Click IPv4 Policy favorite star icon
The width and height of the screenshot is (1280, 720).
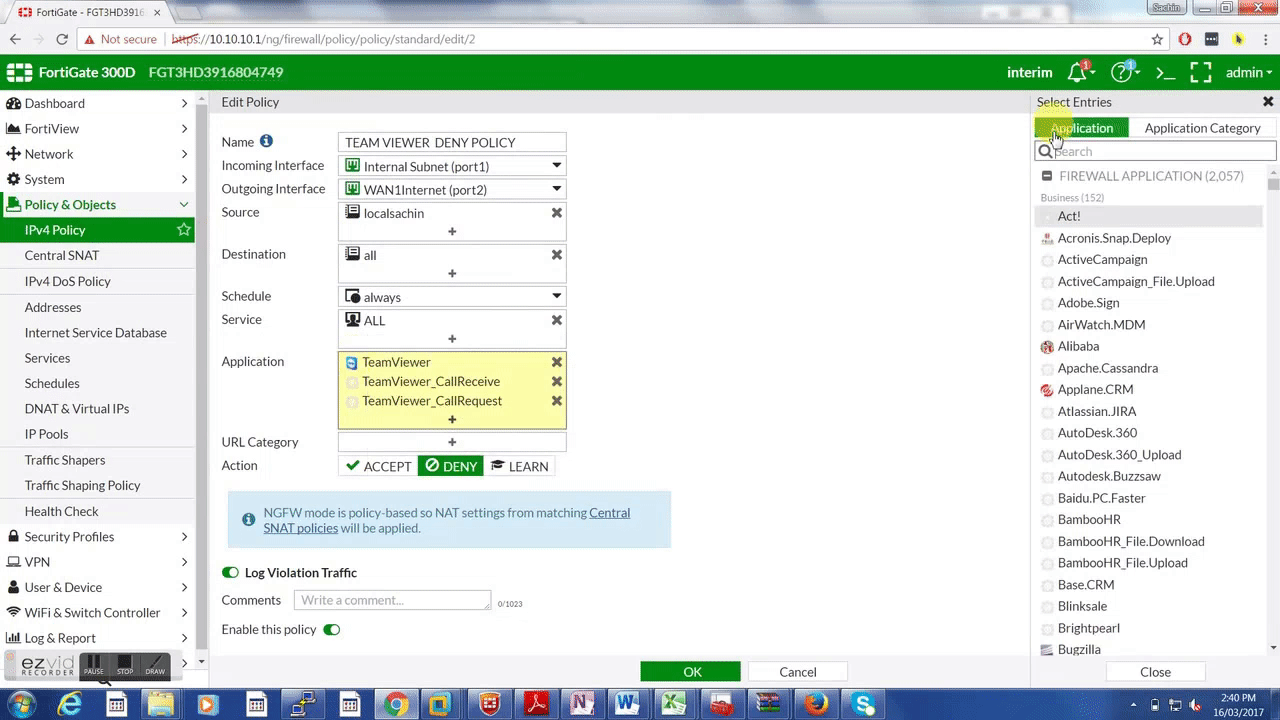point(184,230)
